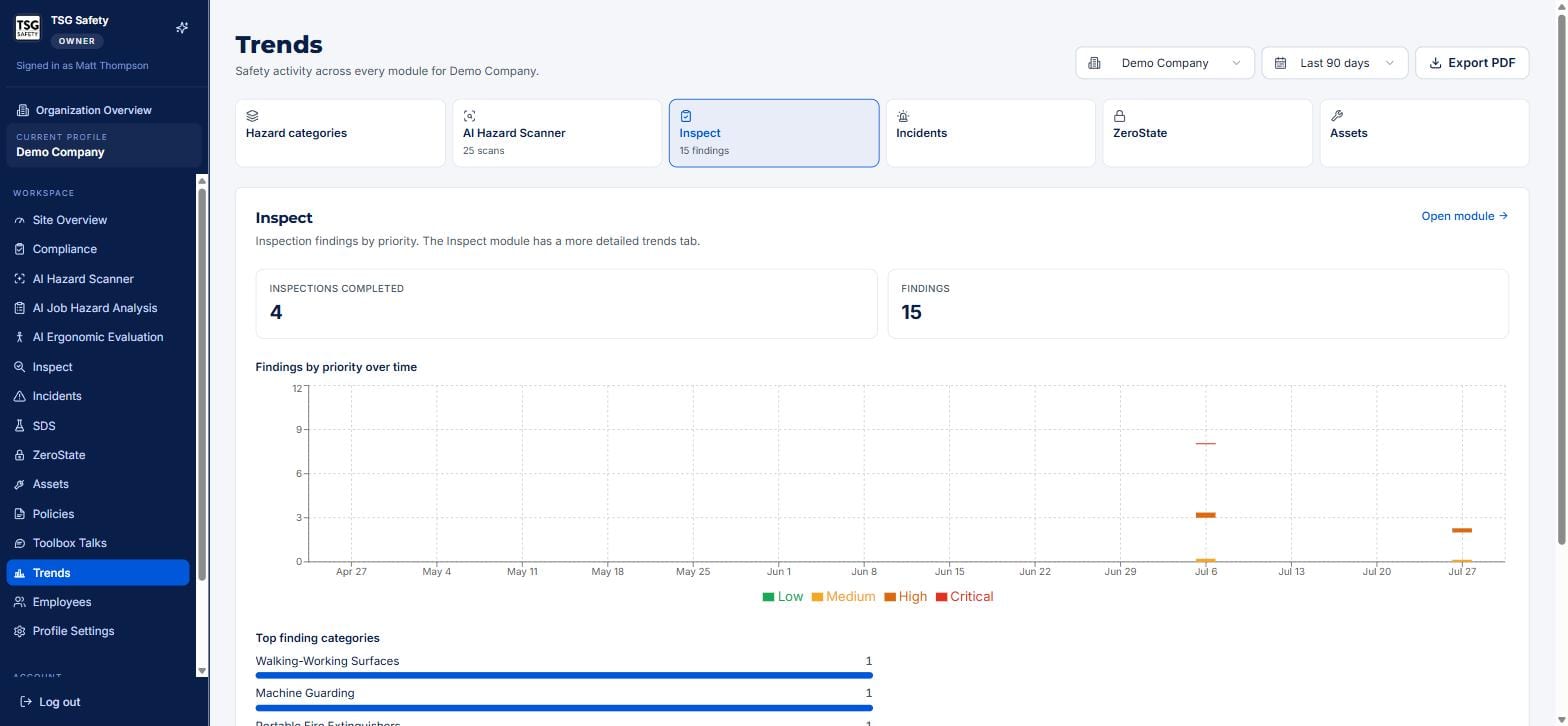1568x726 pixels.
Task: Switch to the AI Hazard Scanner tab
Action: point(557,133)
